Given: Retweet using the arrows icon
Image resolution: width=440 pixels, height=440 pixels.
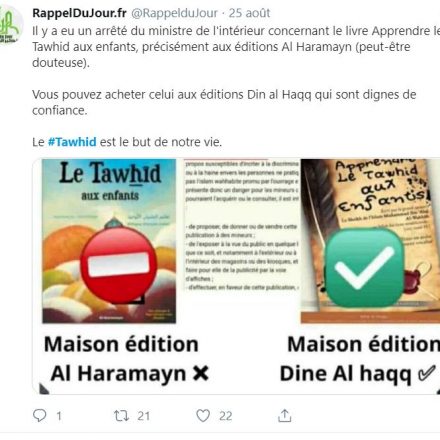Looking at the screenshot, I should tap(121, 416).
